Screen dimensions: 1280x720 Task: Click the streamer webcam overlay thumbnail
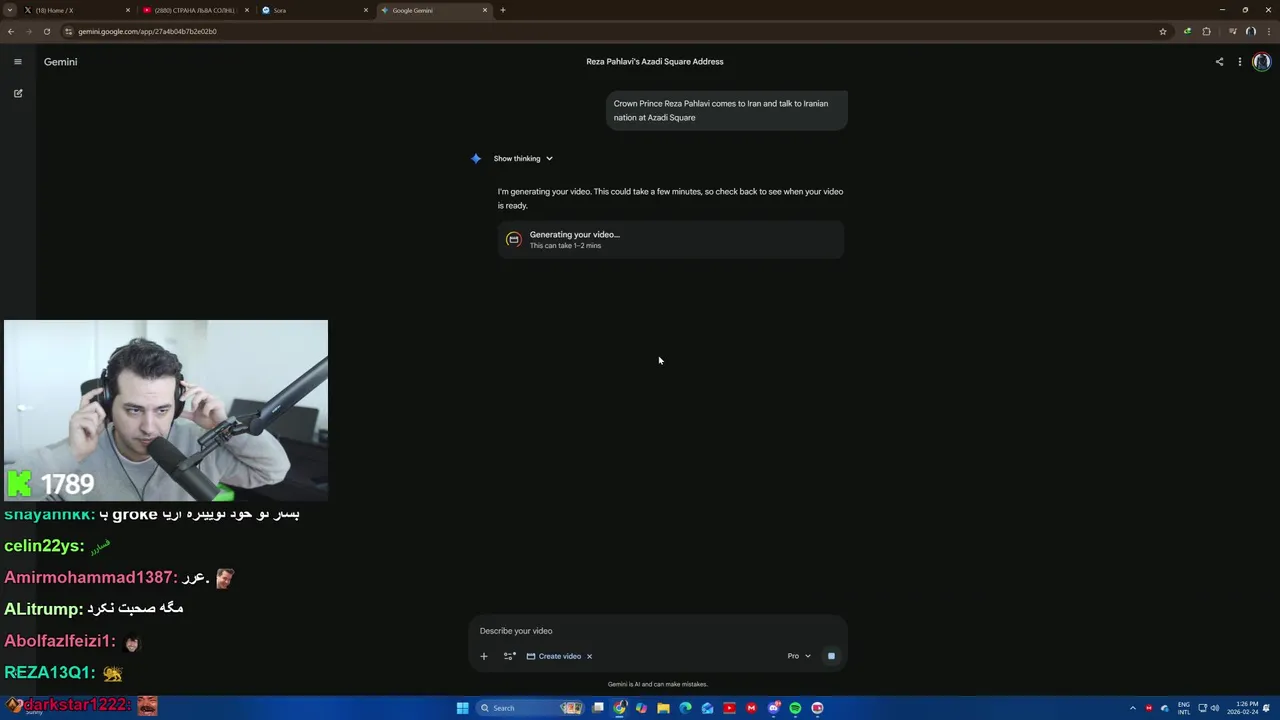pyautogui.click(x=166, y=410)
